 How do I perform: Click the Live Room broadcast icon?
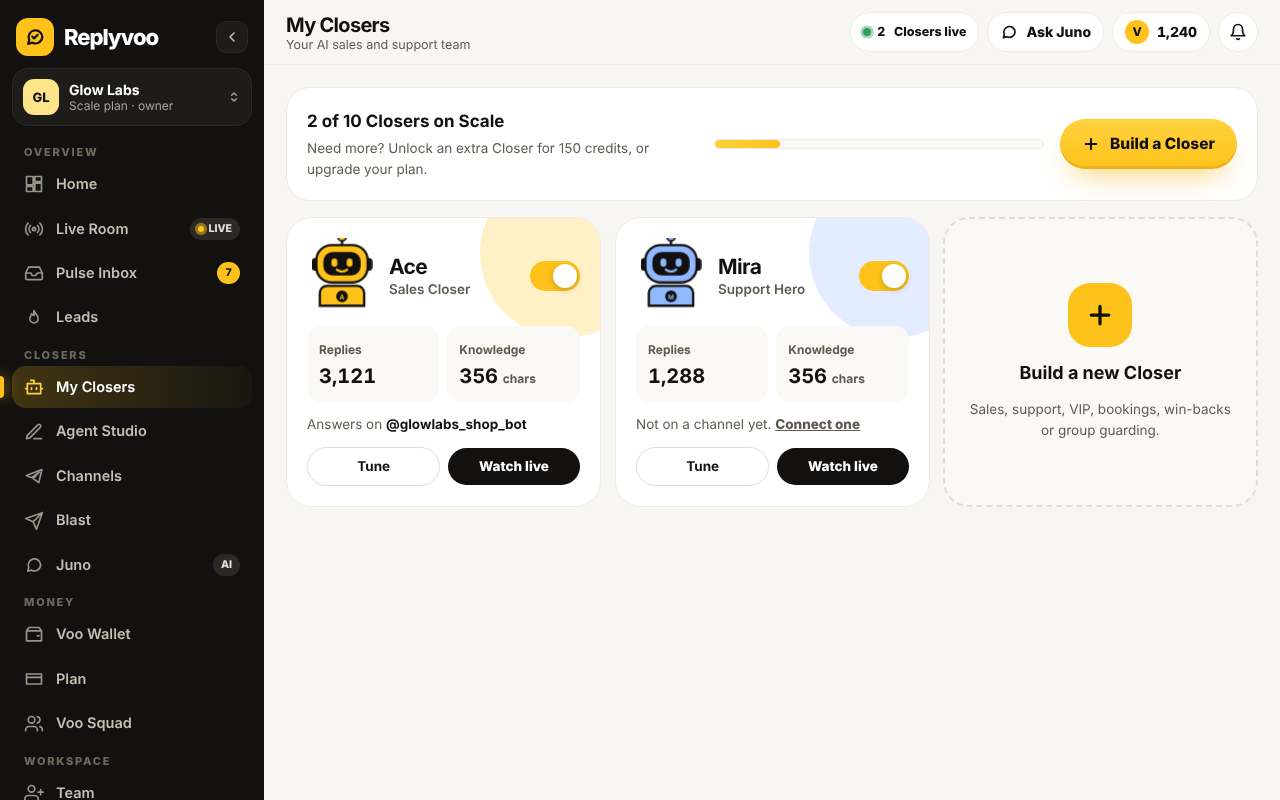click(34, 229)
